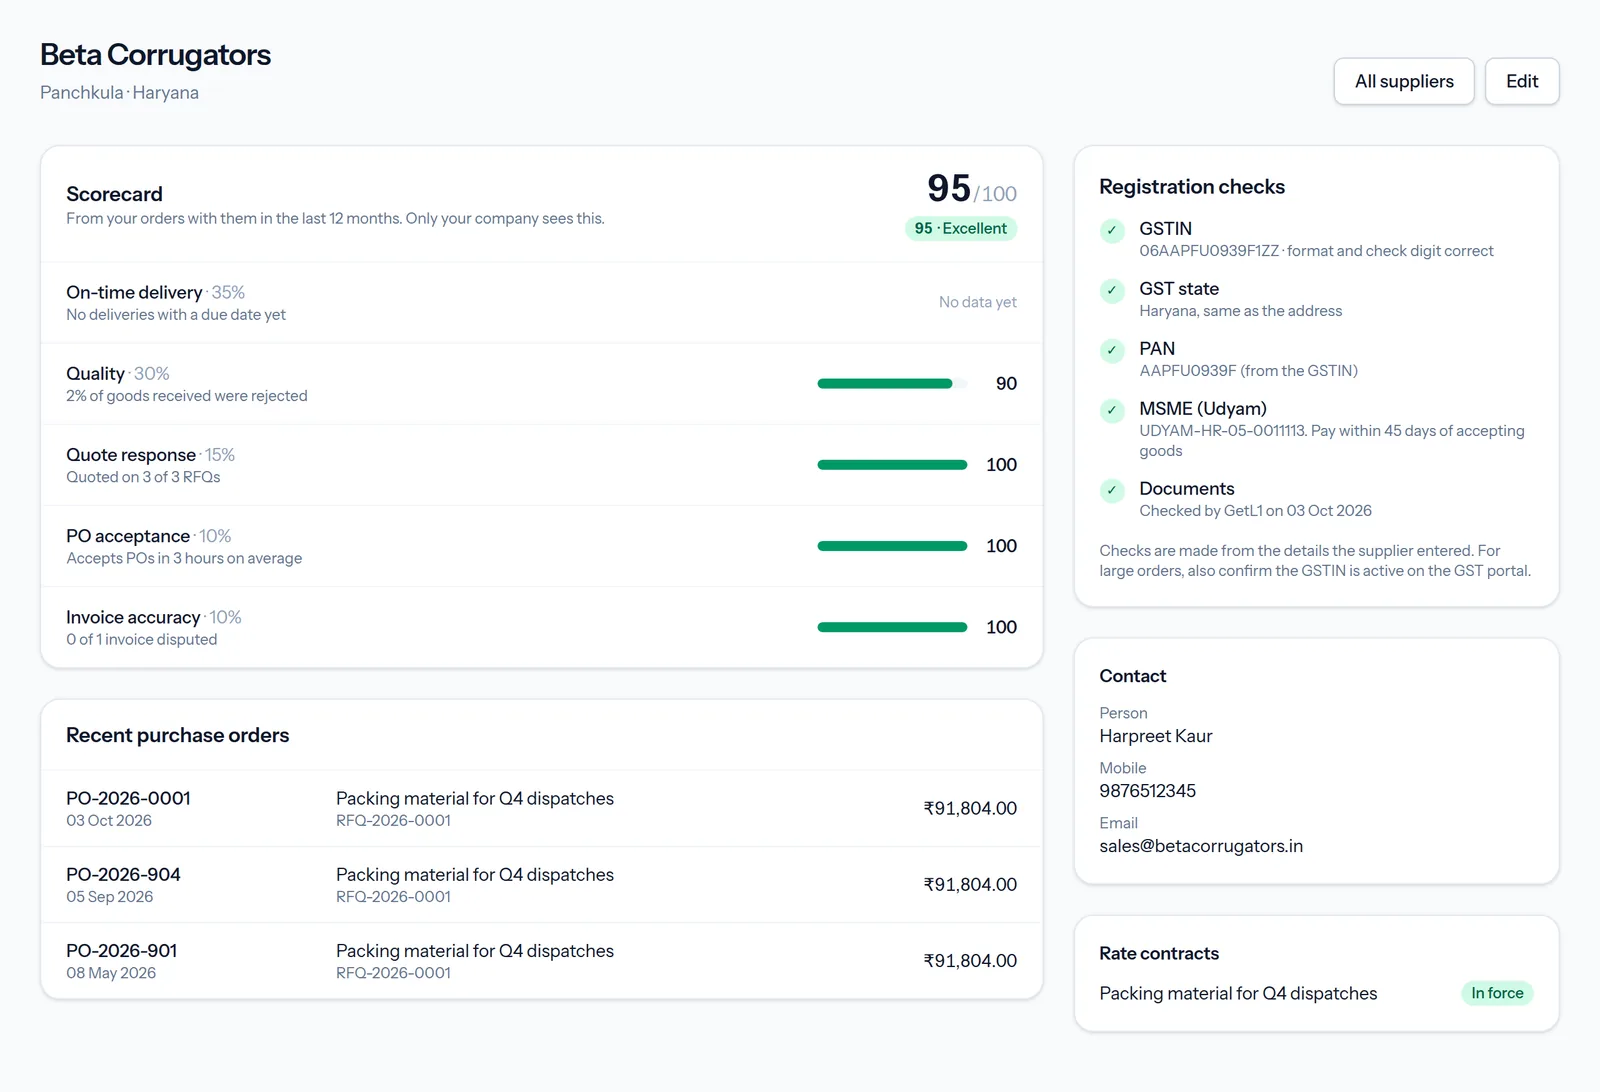Click the Edit supplier button
Viewport: 1600px width, 1092px height.
click(x=1522, y=81)
